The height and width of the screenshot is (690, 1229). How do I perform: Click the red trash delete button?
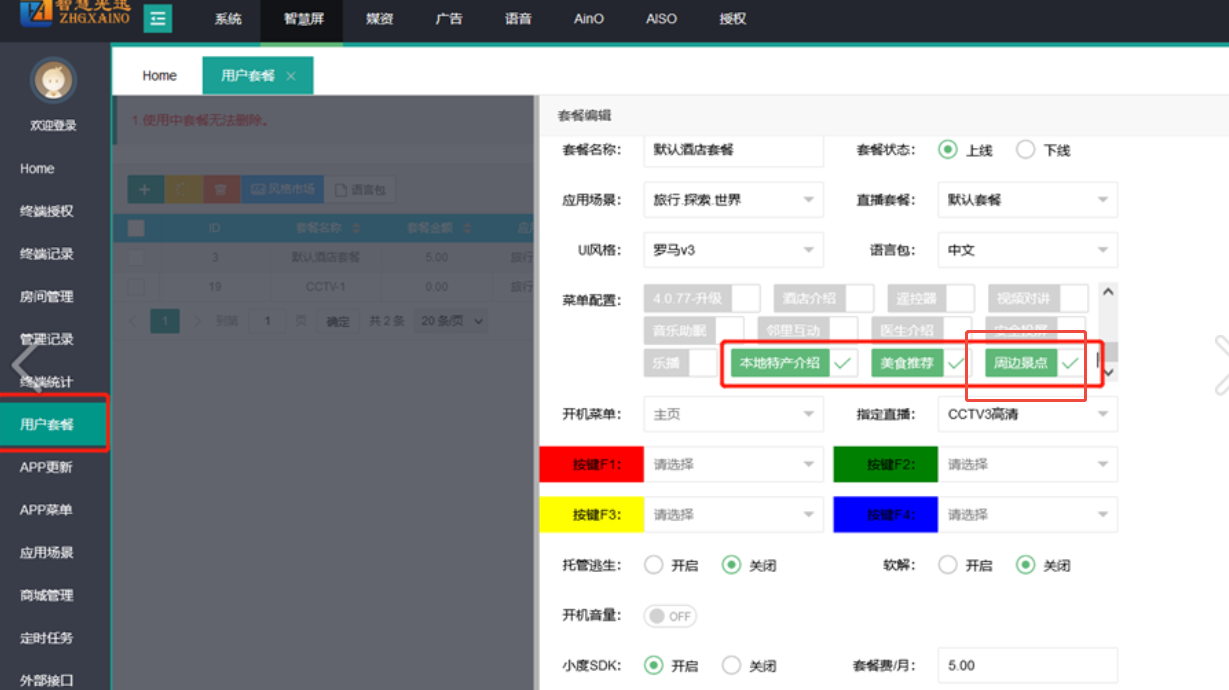point(220,189)
